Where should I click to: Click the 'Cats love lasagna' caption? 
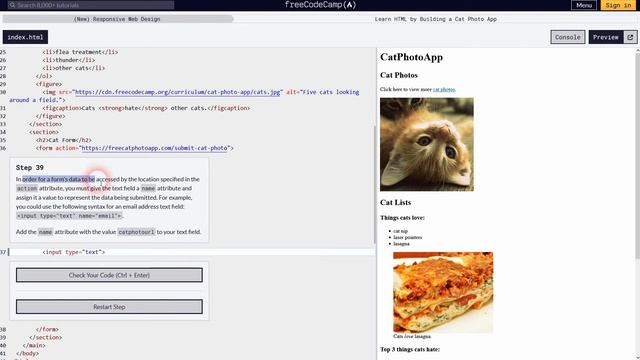pyautogui.click(x=412, y=336)
